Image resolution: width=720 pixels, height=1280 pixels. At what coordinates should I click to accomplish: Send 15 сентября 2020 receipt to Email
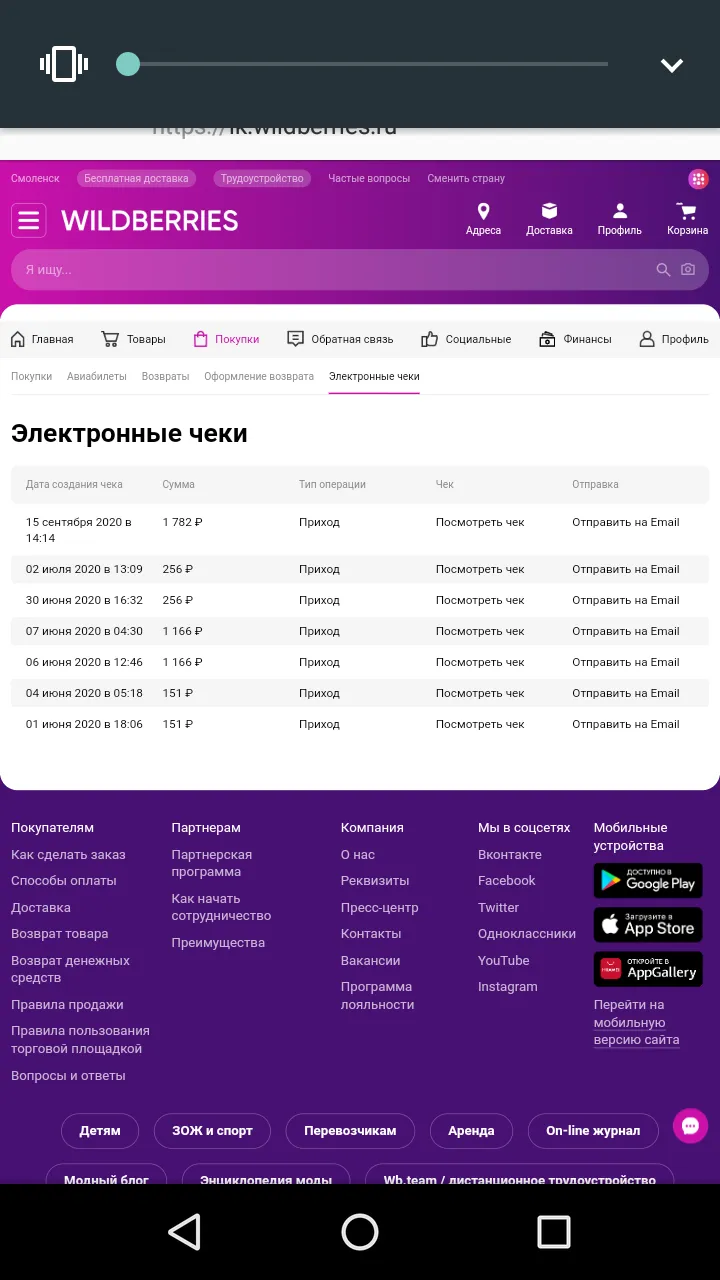pos(625,522)
